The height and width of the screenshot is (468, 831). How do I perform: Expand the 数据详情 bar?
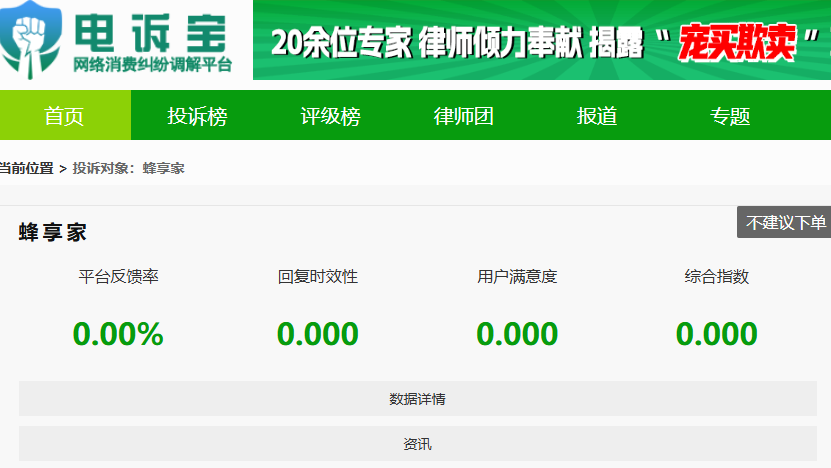pos(418,399)
